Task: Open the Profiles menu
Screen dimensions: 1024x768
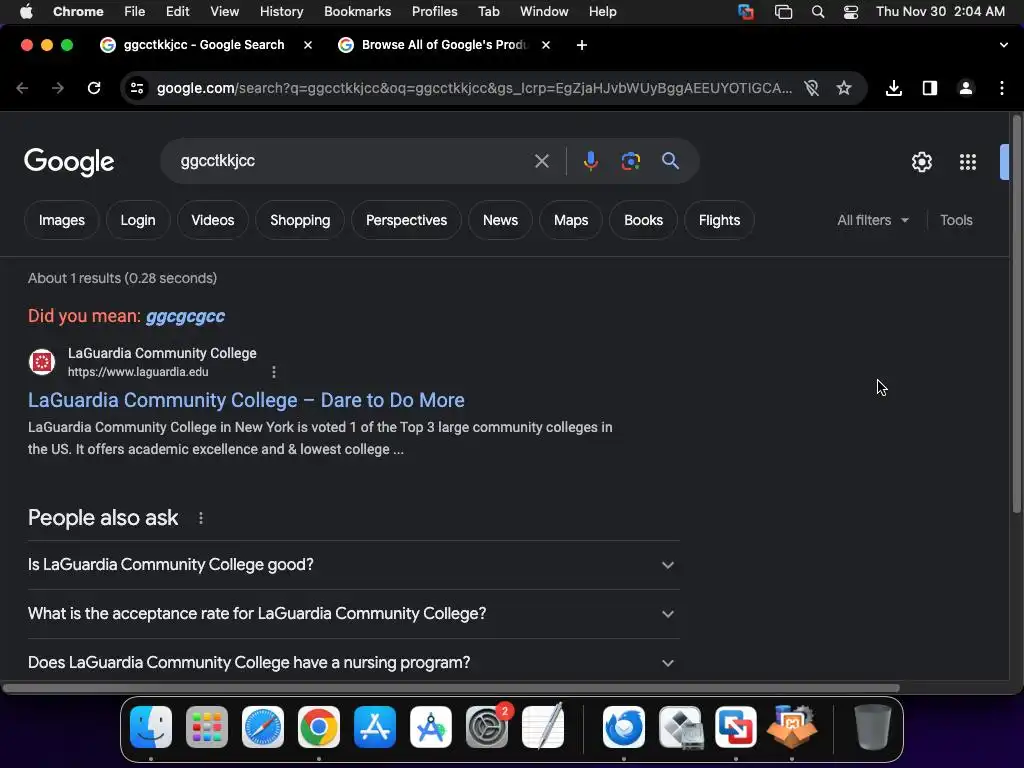Action: click(x=434, y=12)
